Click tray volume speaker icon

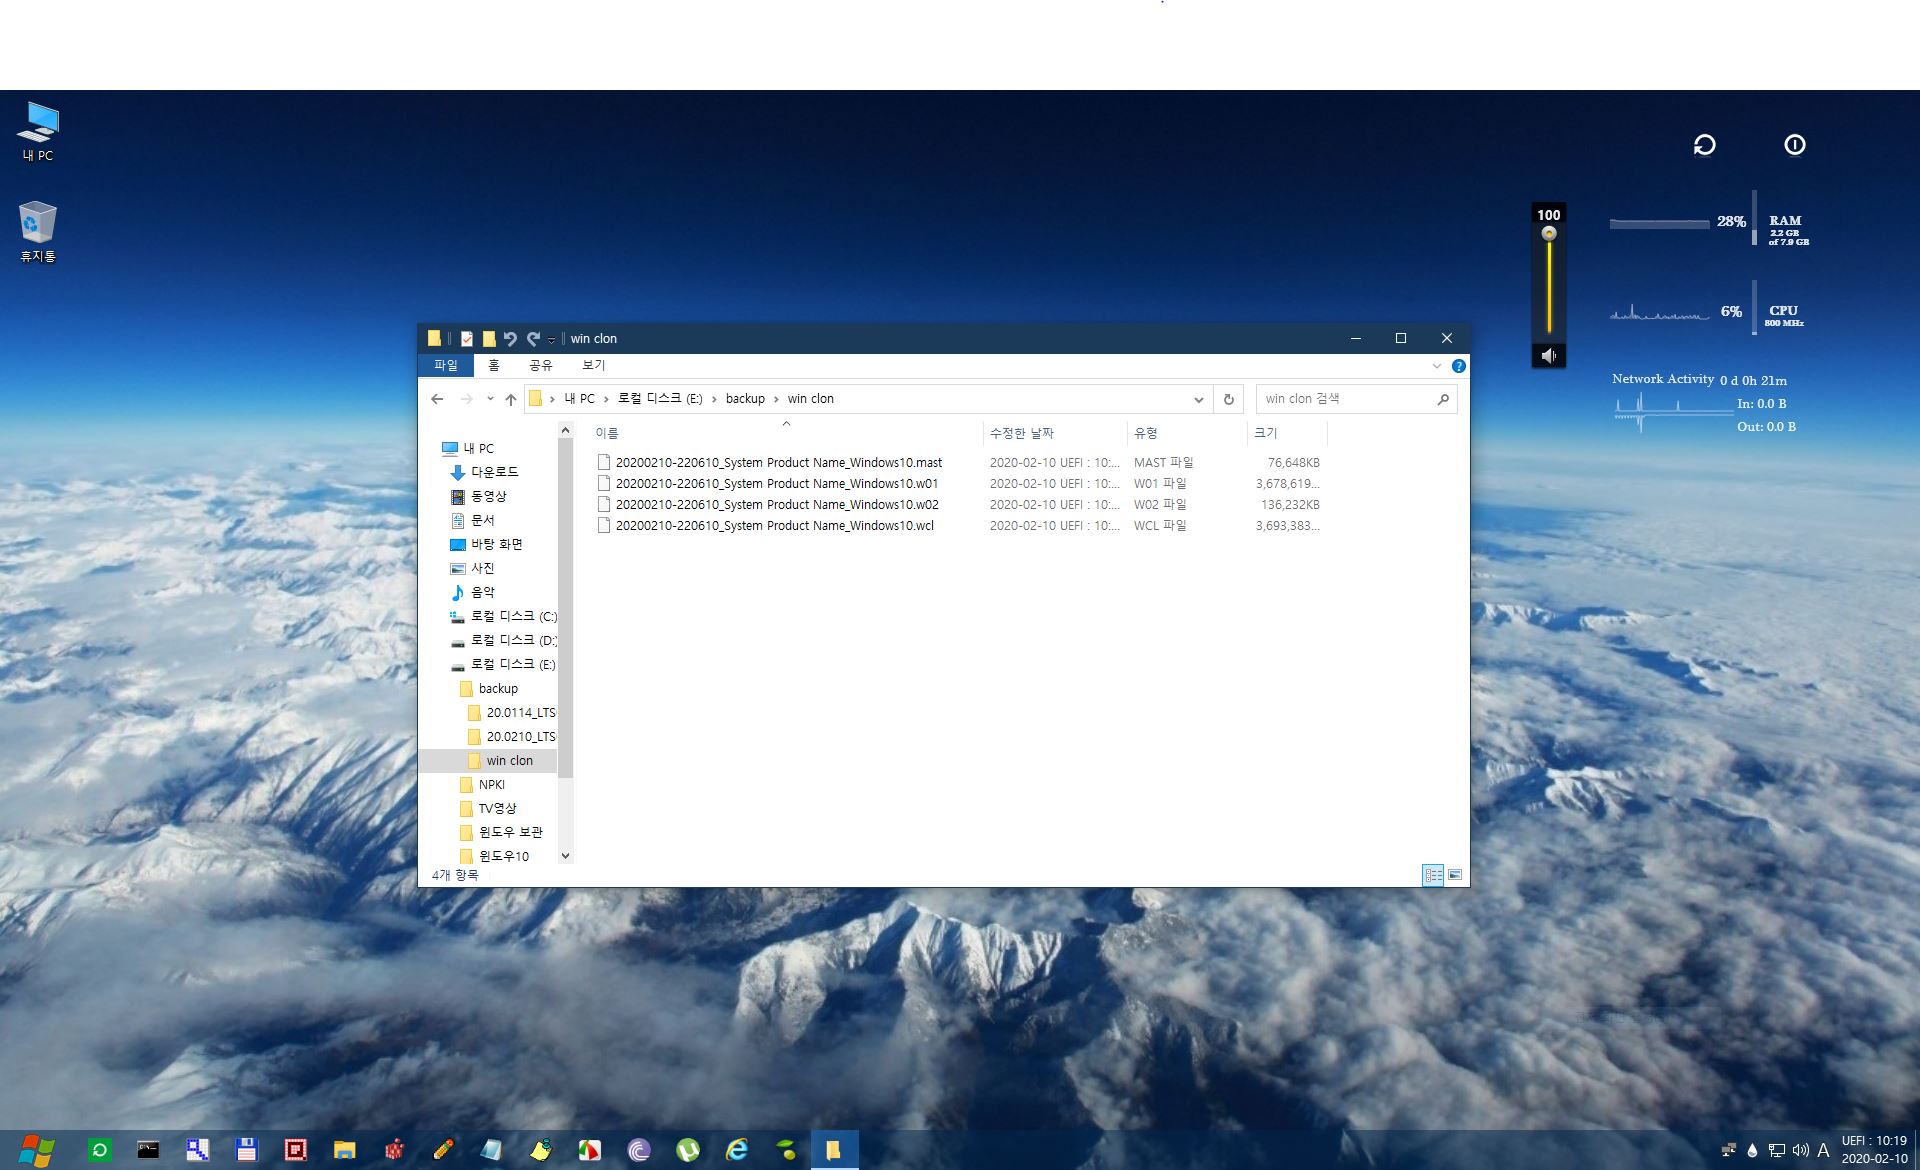(x=1800, y=1150)
